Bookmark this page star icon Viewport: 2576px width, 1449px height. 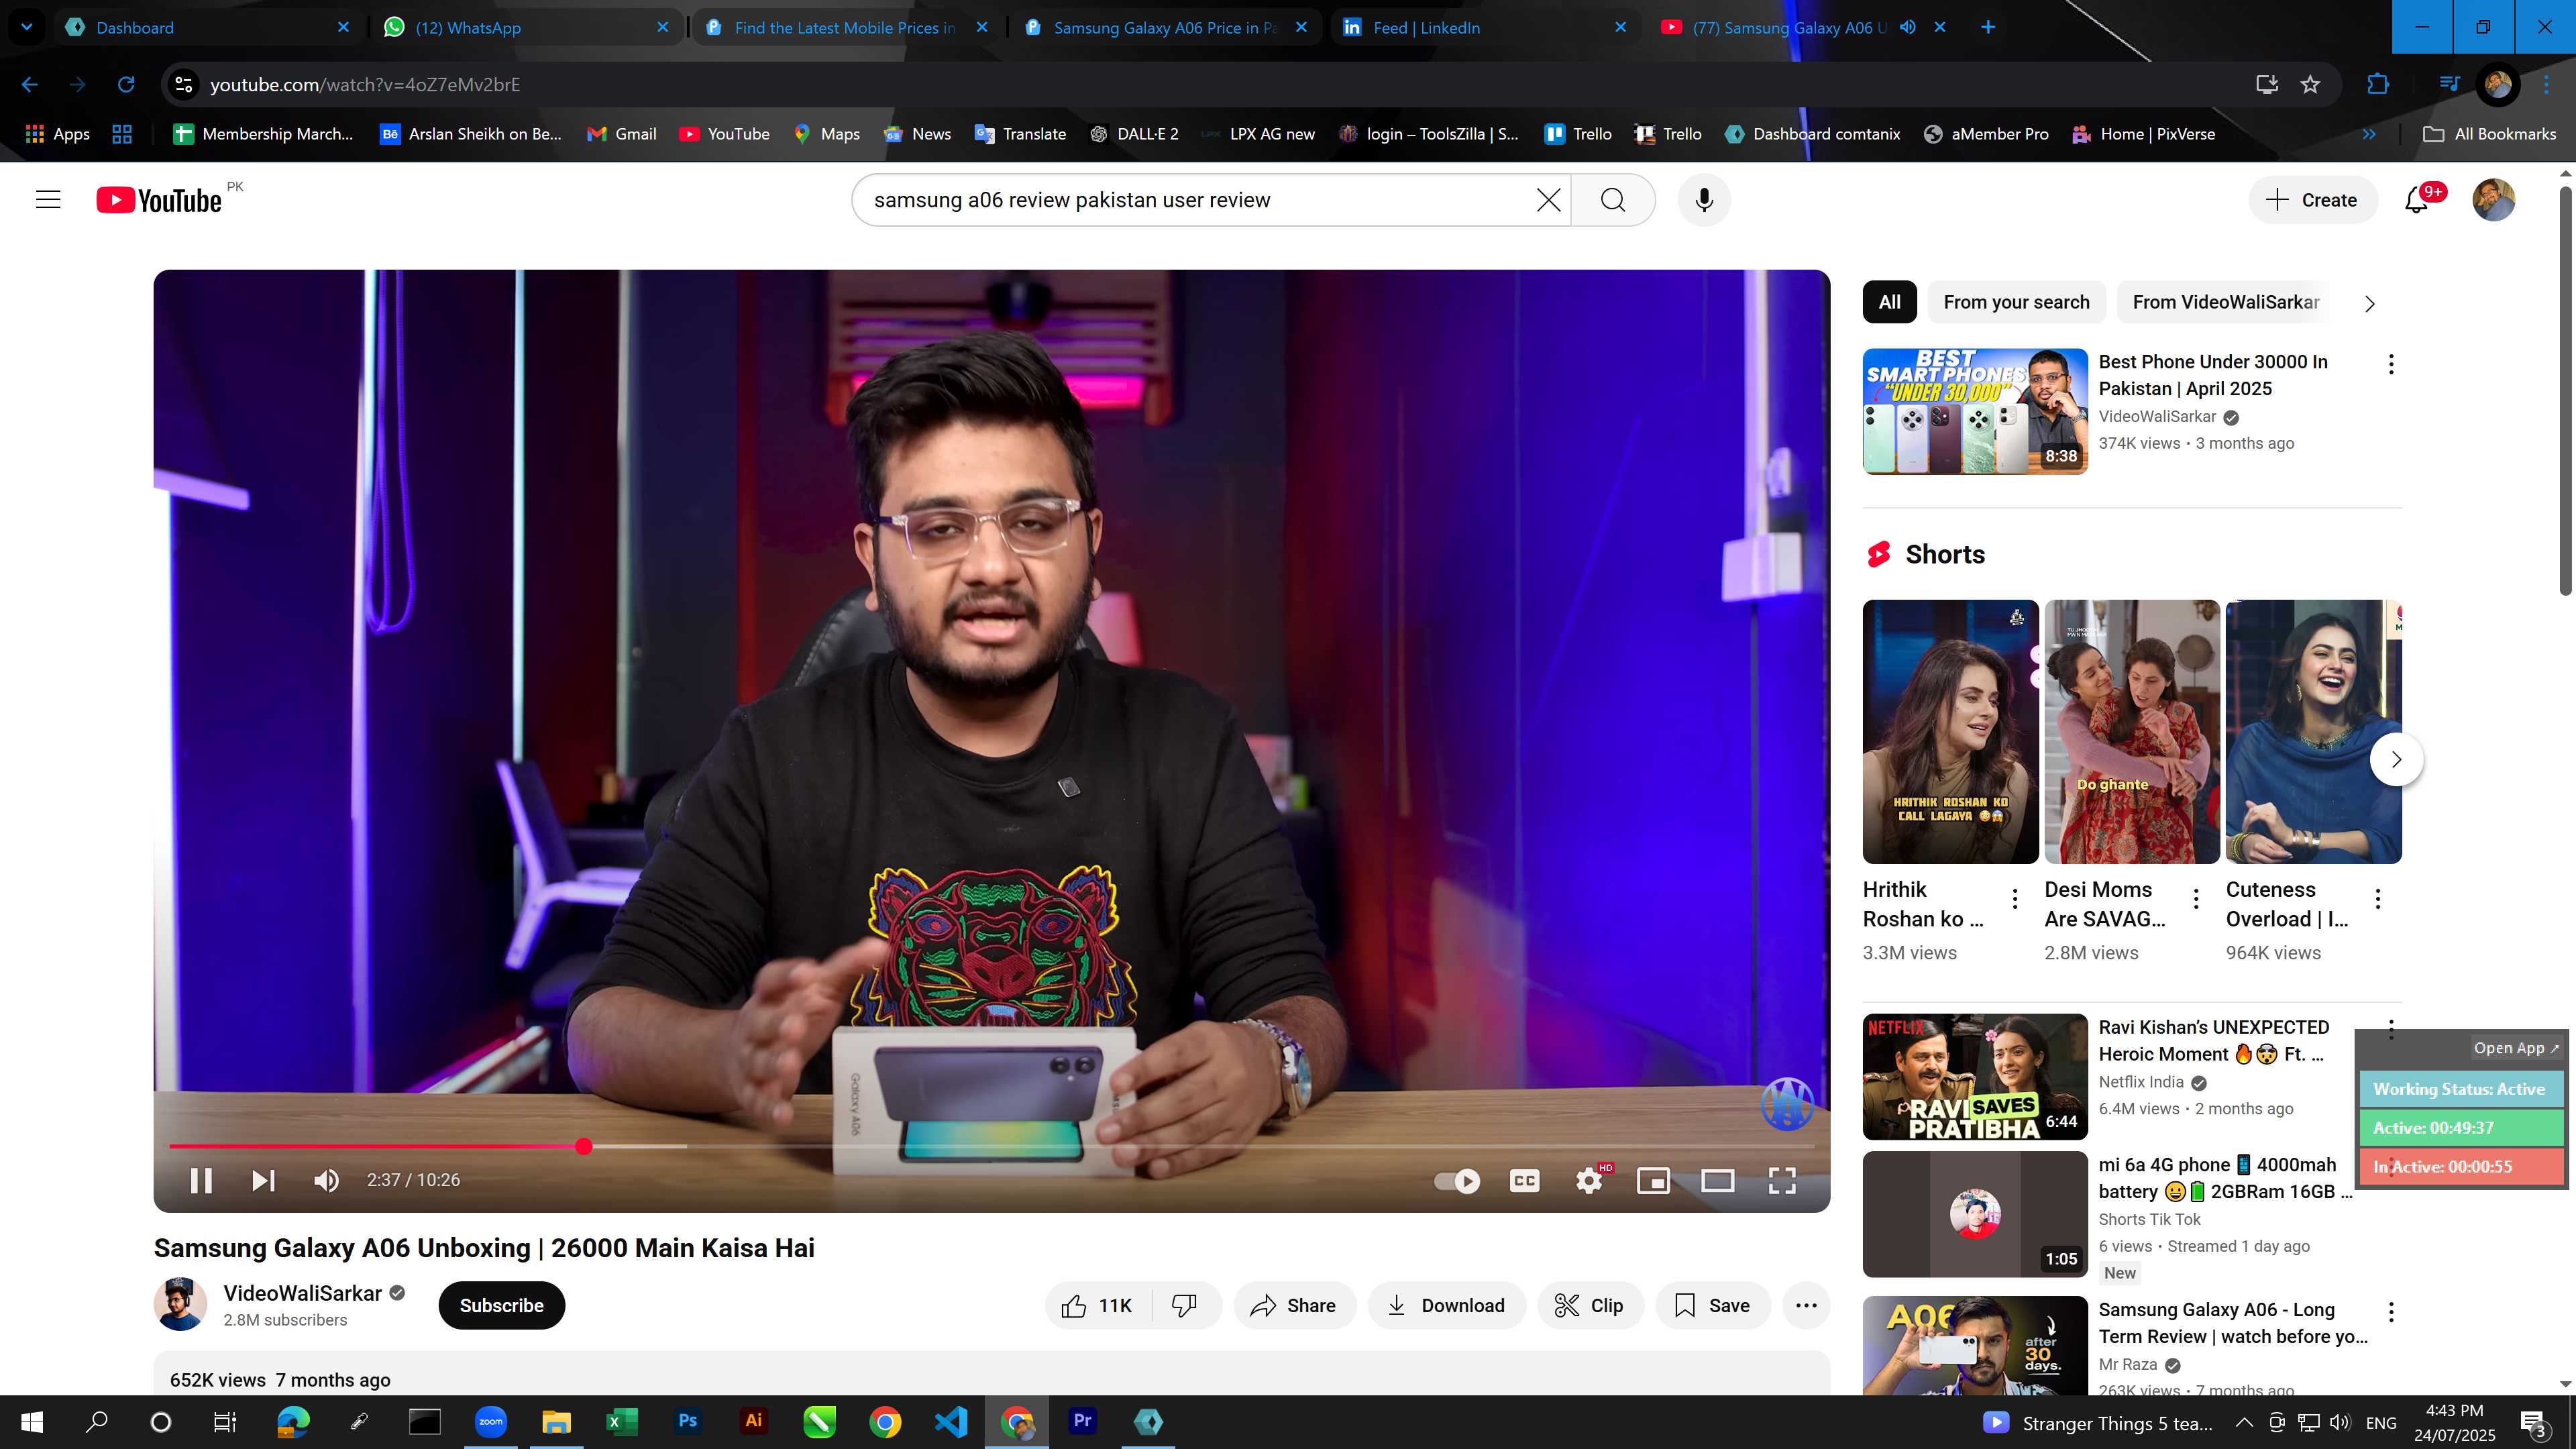click(2310, 85)
